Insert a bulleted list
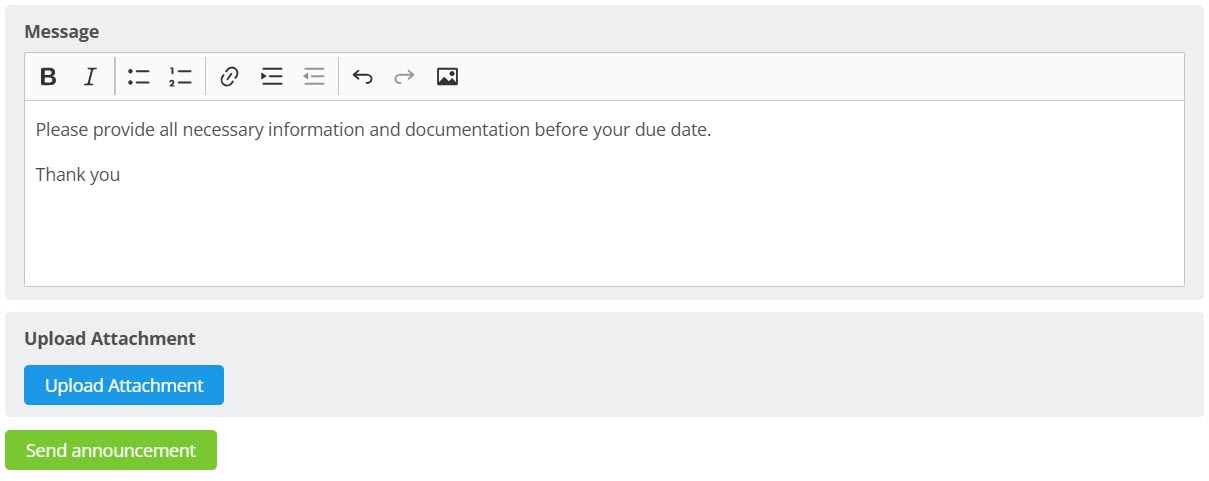 (139, 77)
